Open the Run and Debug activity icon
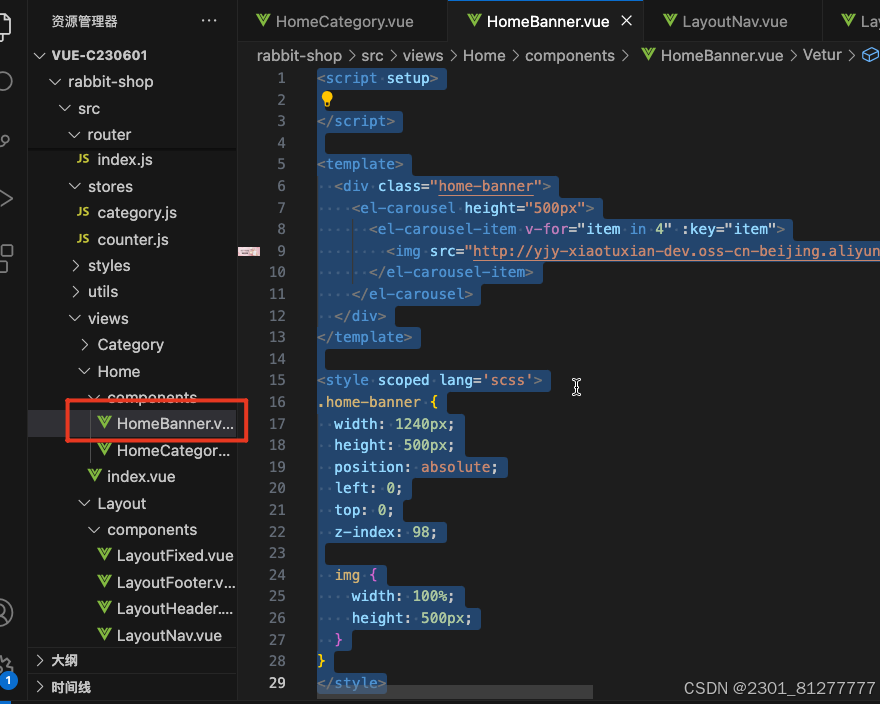880x704 pixels. point(6,198)
